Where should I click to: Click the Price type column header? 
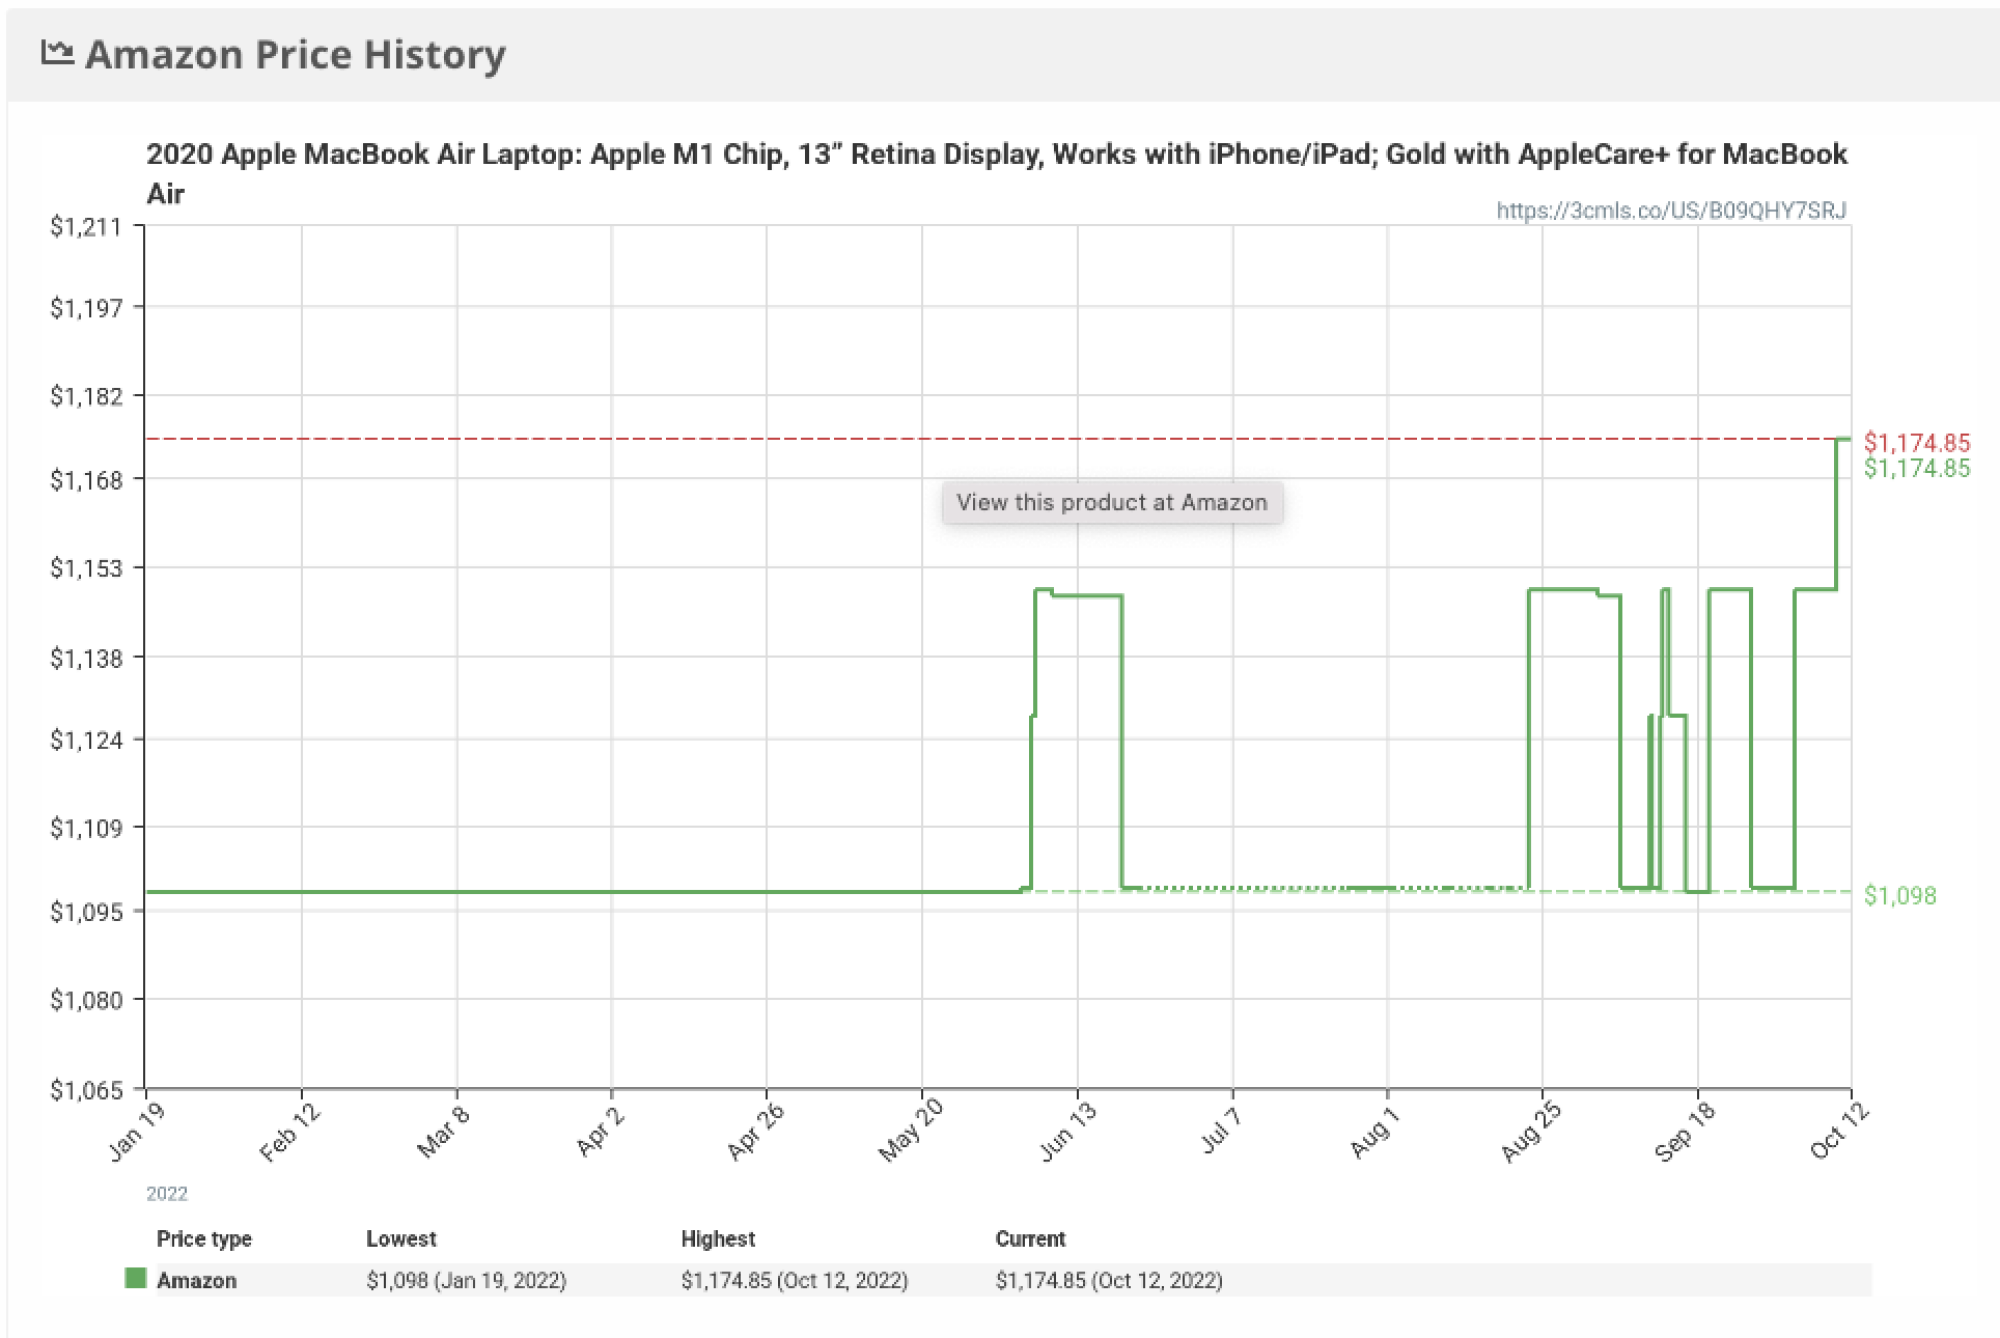coord(204,1238)
